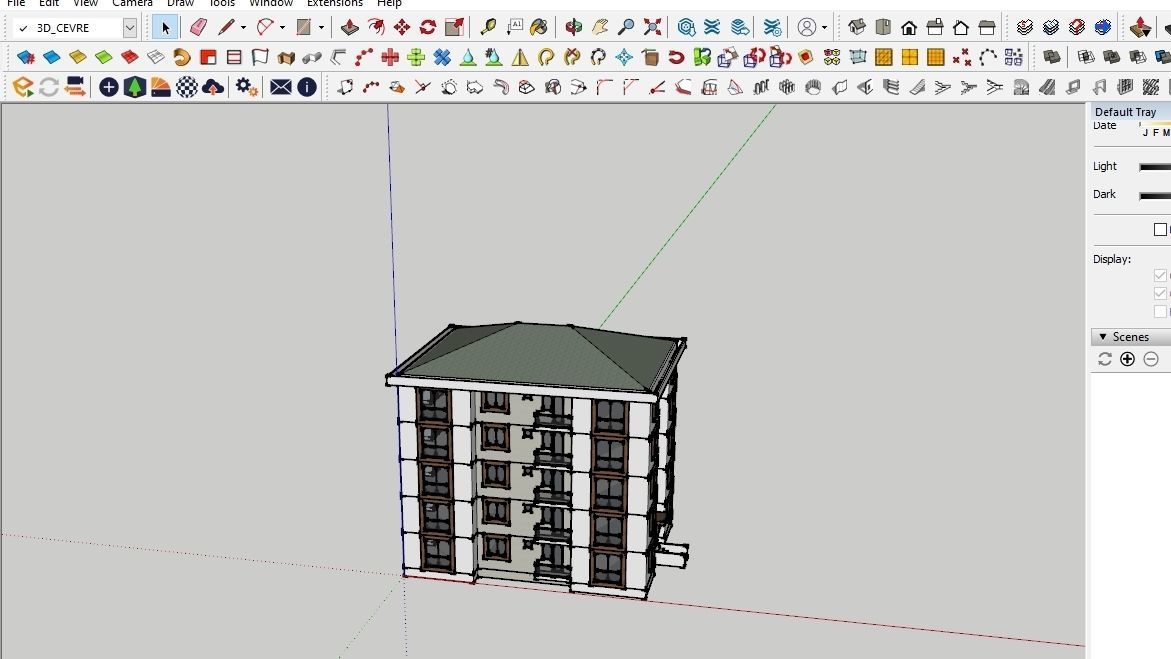Select the Rectangle shape tool
Screen dimensions: 1171x659
coord(303,28)
